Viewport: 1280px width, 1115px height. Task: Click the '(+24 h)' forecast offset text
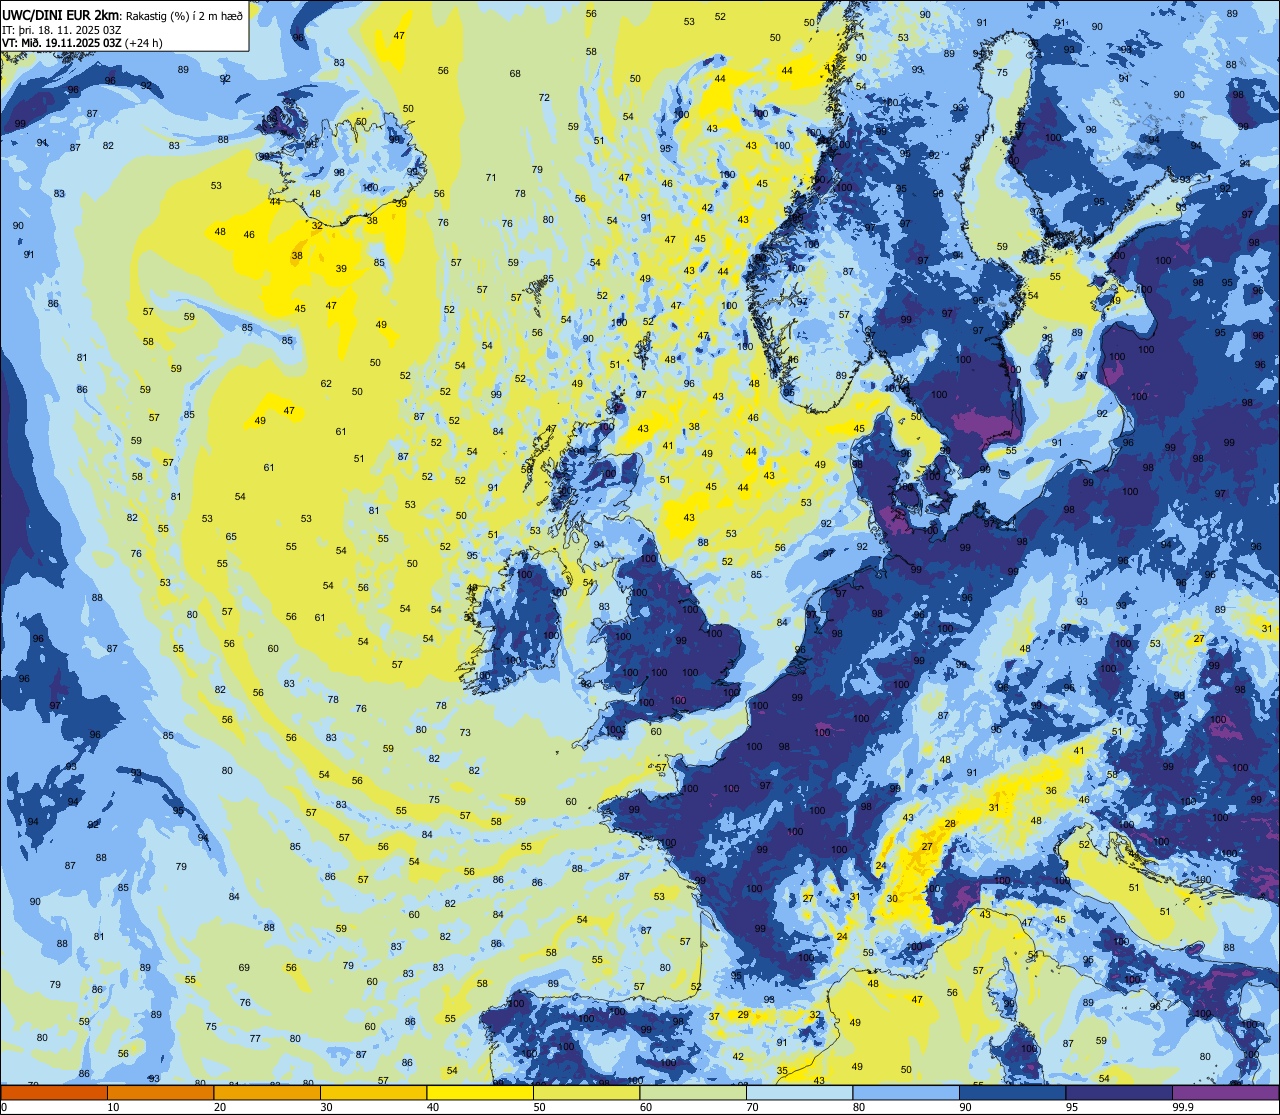tap(143, 43)
